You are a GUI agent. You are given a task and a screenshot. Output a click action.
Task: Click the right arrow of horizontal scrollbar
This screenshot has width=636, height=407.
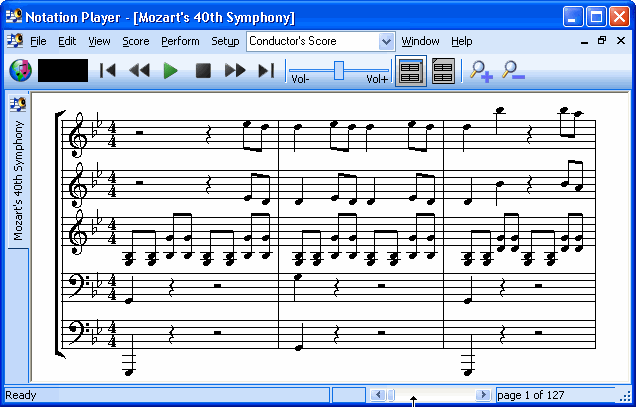483,395
